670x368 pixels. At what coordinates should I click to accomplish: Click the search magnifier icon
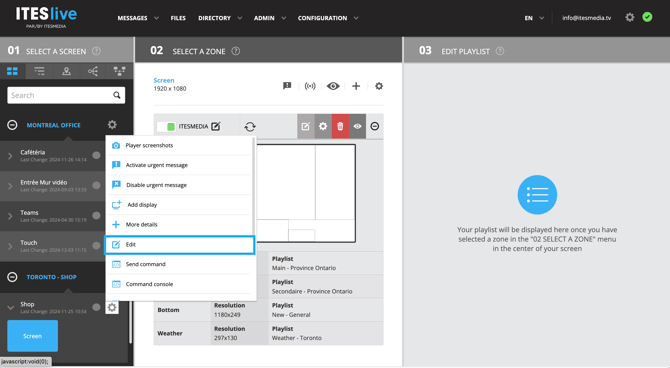pyautogui.click(x=117, y=95)
